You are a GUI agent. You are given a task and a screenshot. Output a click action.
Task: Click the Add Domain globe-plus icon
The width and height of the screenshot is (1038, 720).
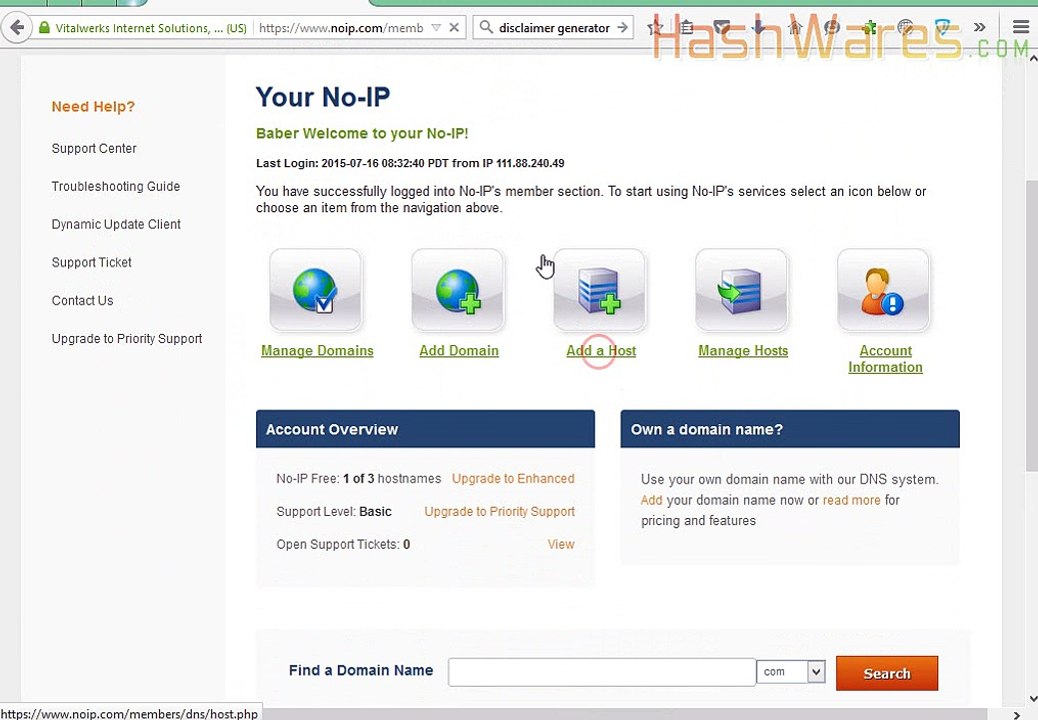pos(458,290)
